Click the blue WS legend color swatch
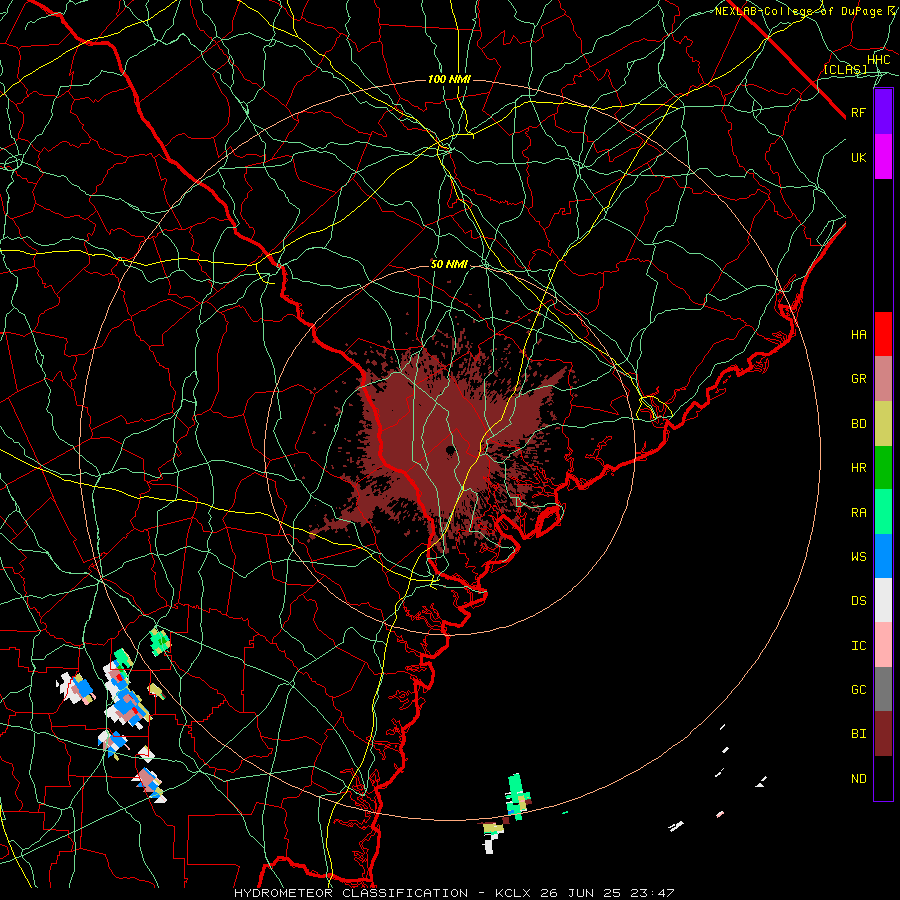The width and height of the screenshot is (900, 900). [x=883, y=556]
